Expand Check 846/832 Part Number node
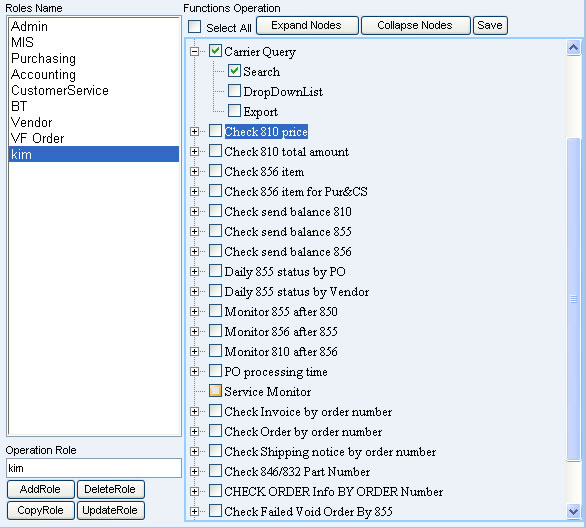 coord(194,471)
